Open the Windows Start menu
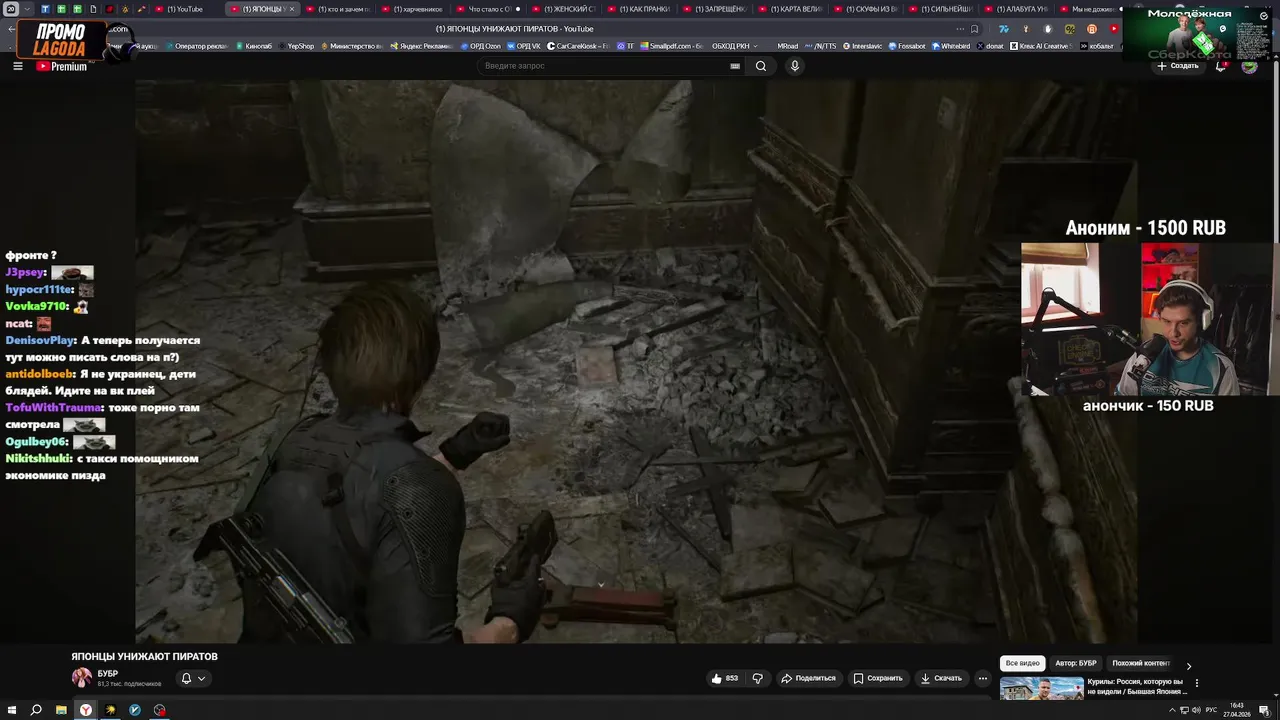 click(x=13, y=710)
